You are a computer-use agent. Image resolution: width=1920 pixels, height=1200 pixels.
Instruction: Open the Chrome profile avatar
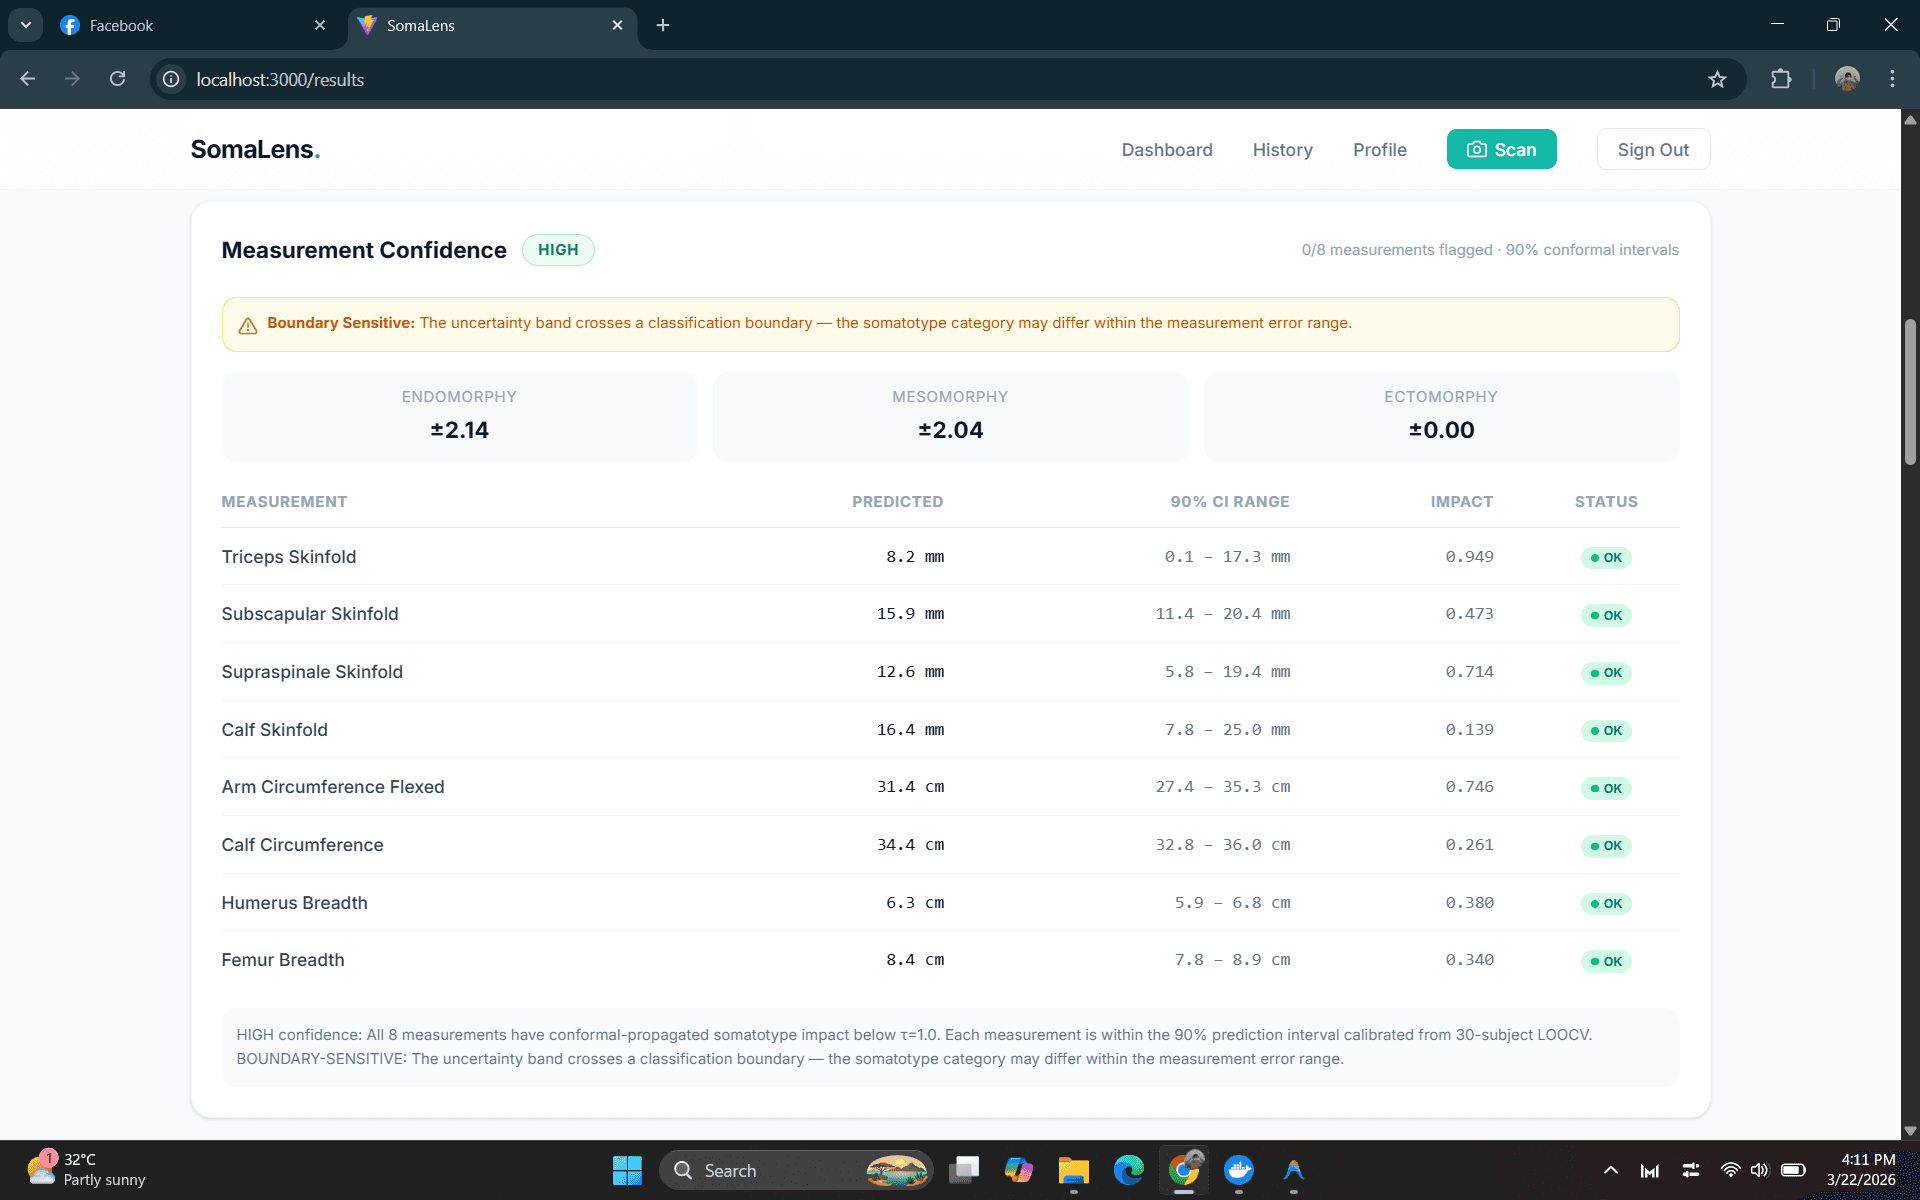[x=1847, y=79]
